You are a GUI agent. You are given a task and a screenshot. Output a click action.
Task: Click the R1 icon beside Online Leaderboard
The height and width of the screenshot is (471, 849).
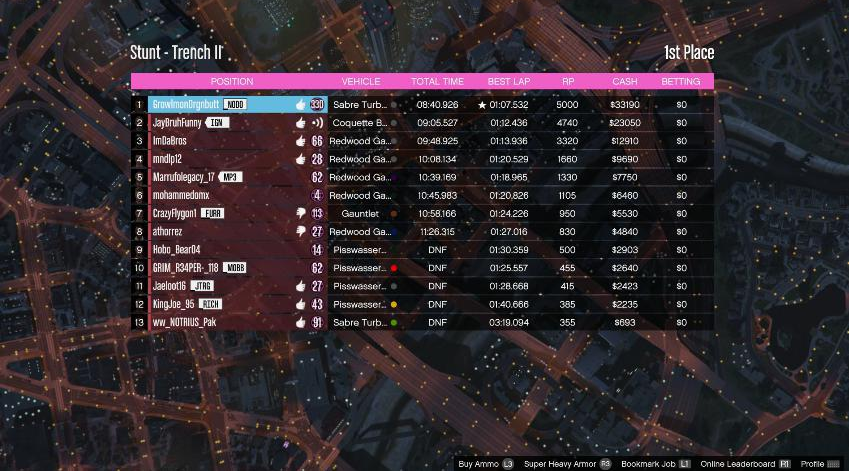[x=785, y=464]
